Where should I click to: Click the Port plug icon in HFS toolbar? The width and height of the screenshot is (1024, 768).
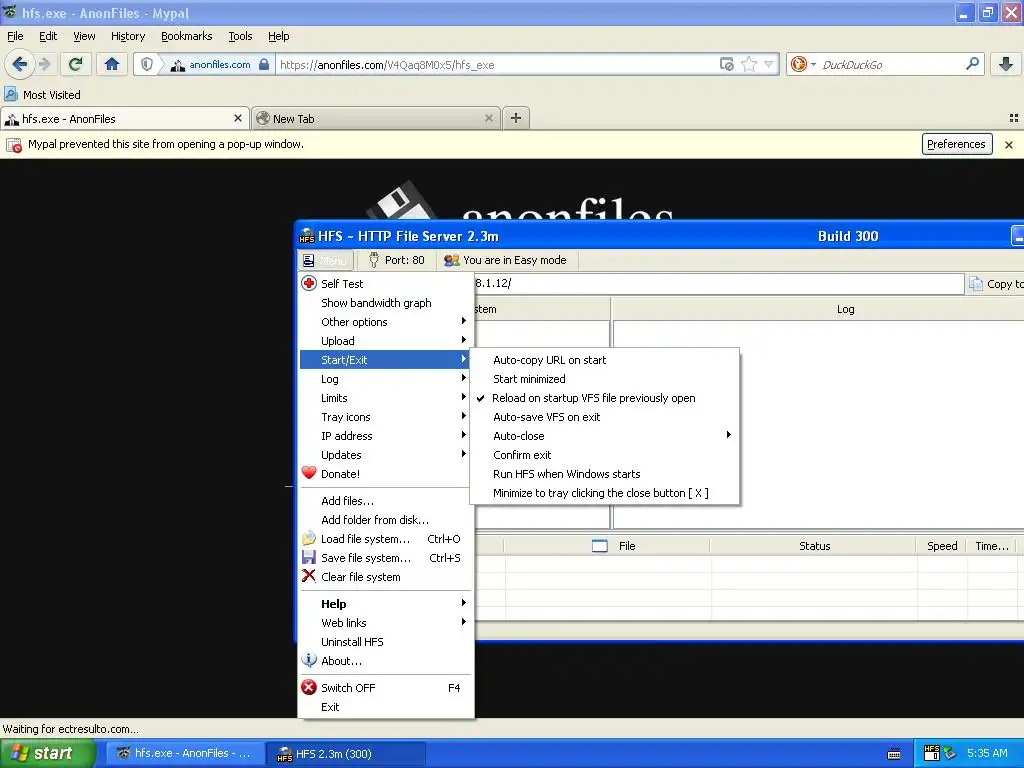point(374,260)
